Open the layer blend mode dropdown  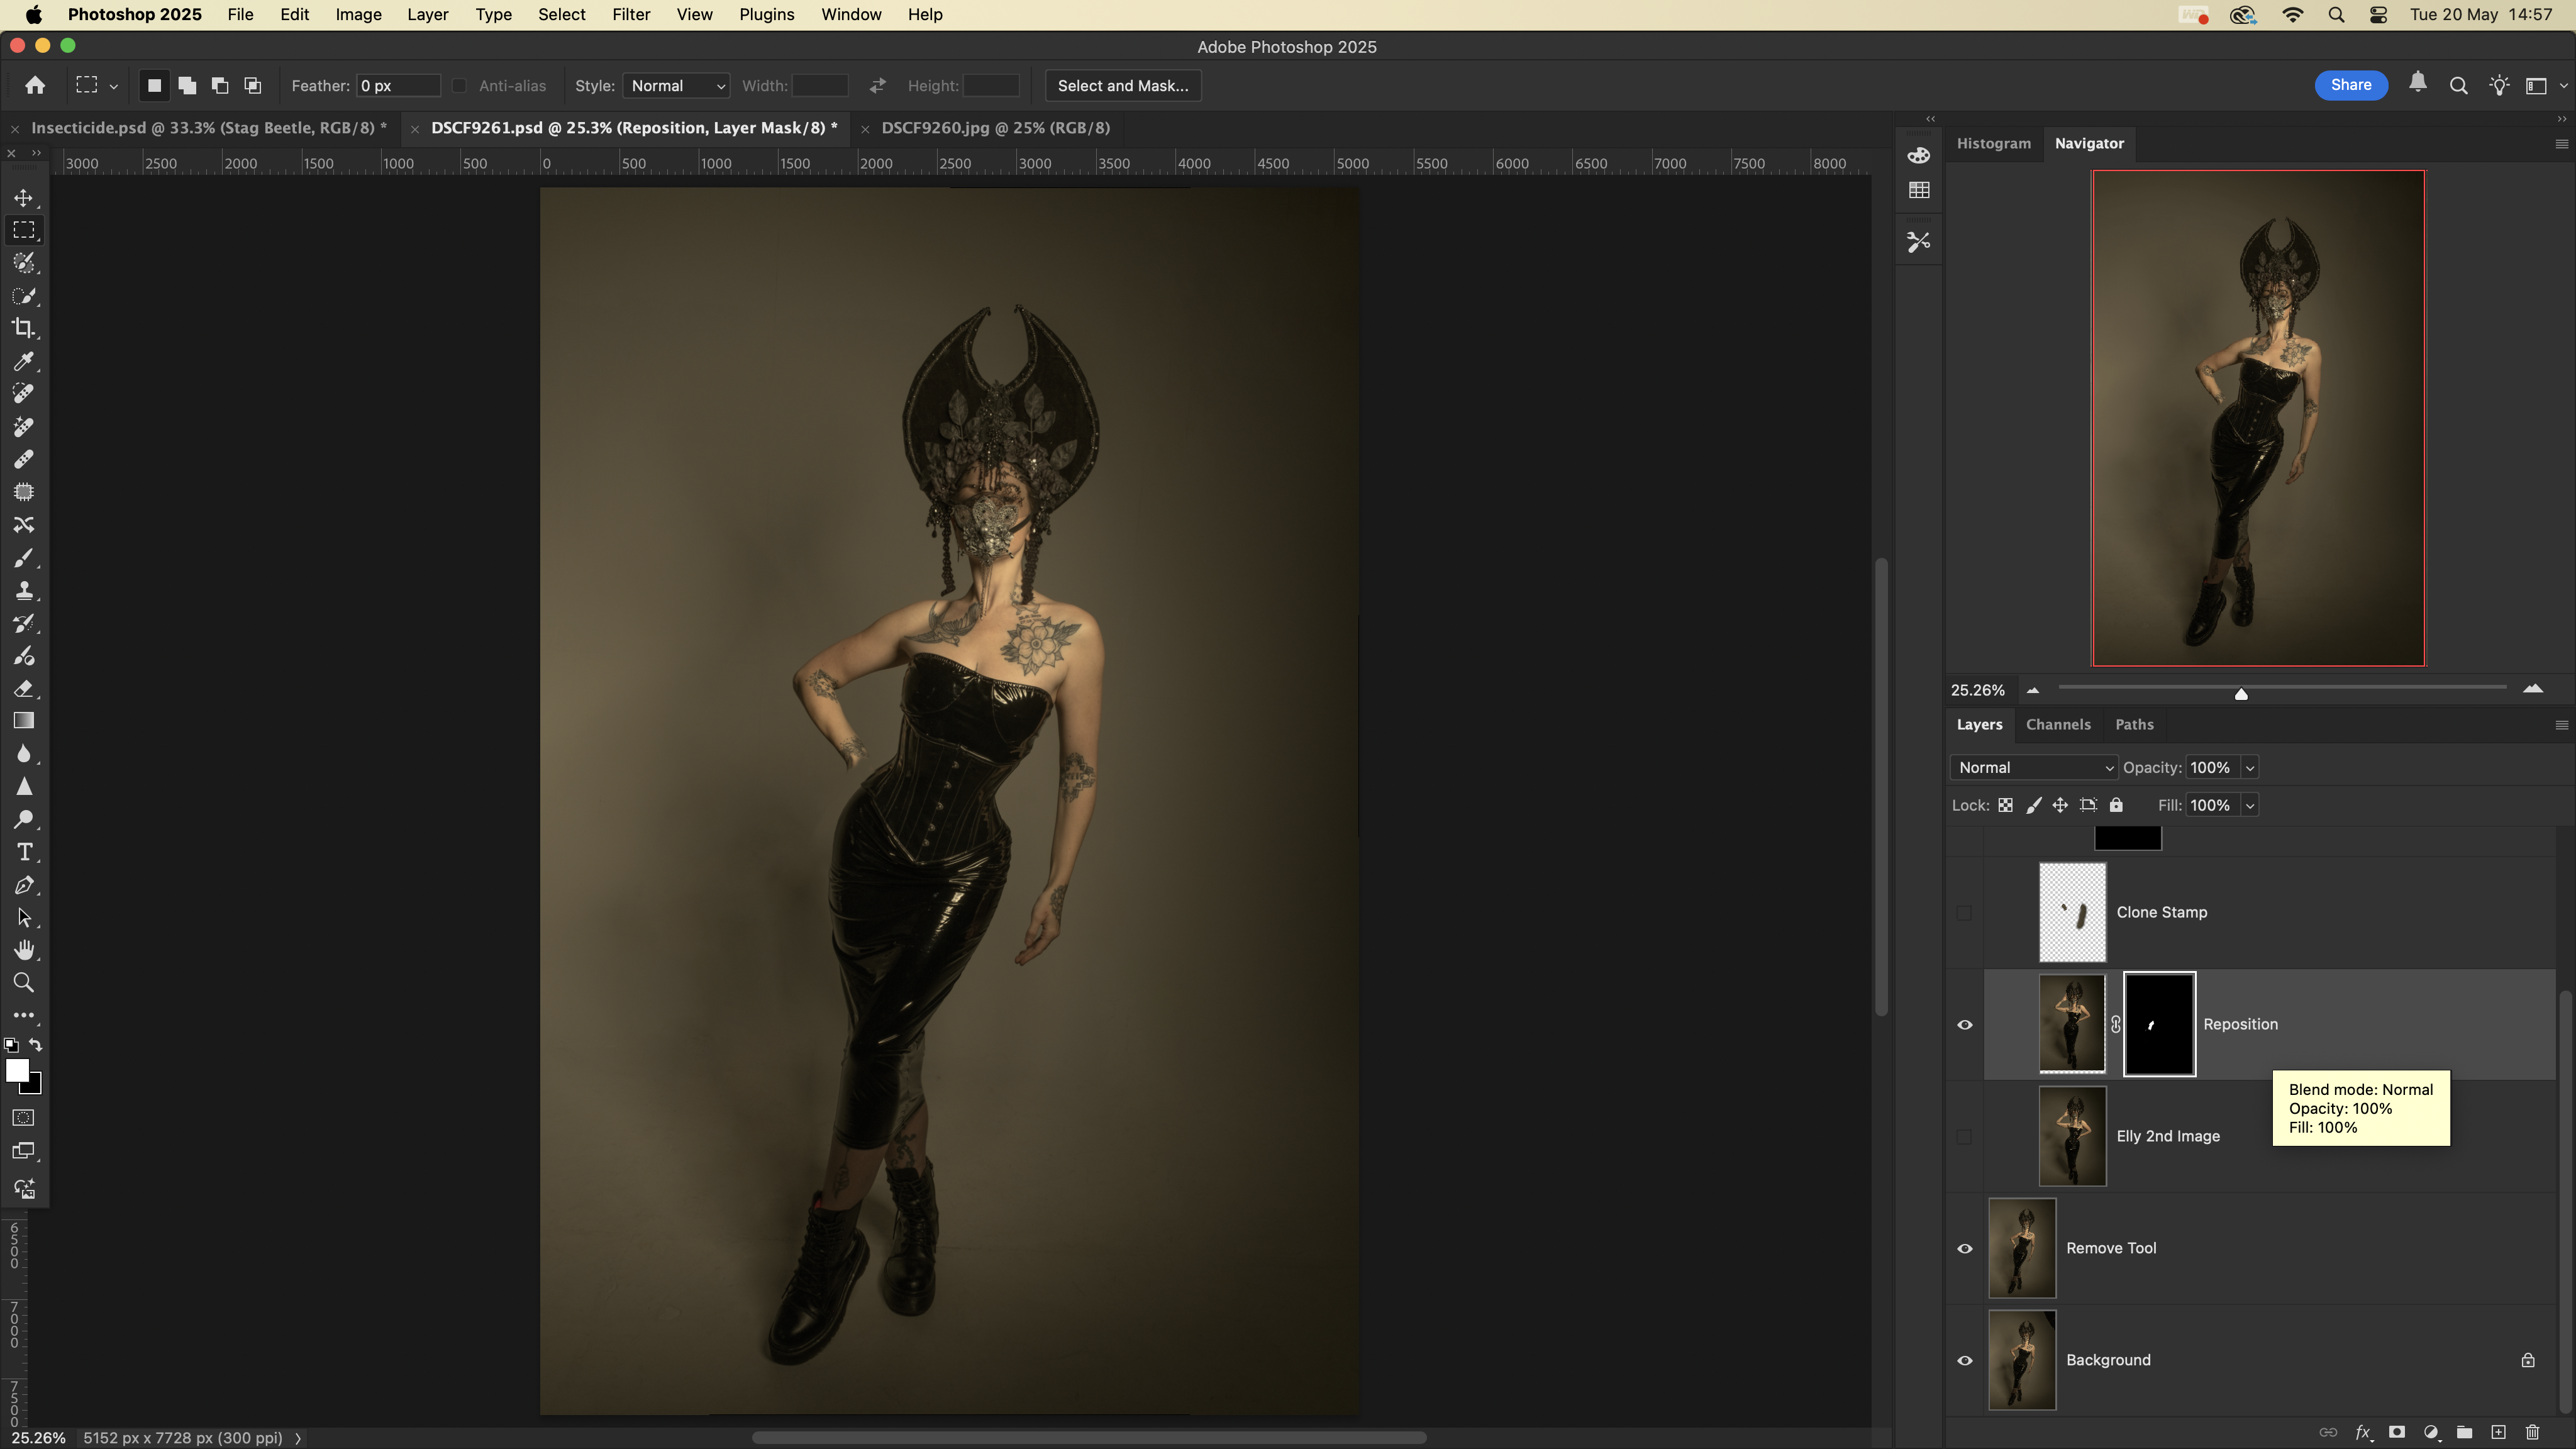(2033, 767)
